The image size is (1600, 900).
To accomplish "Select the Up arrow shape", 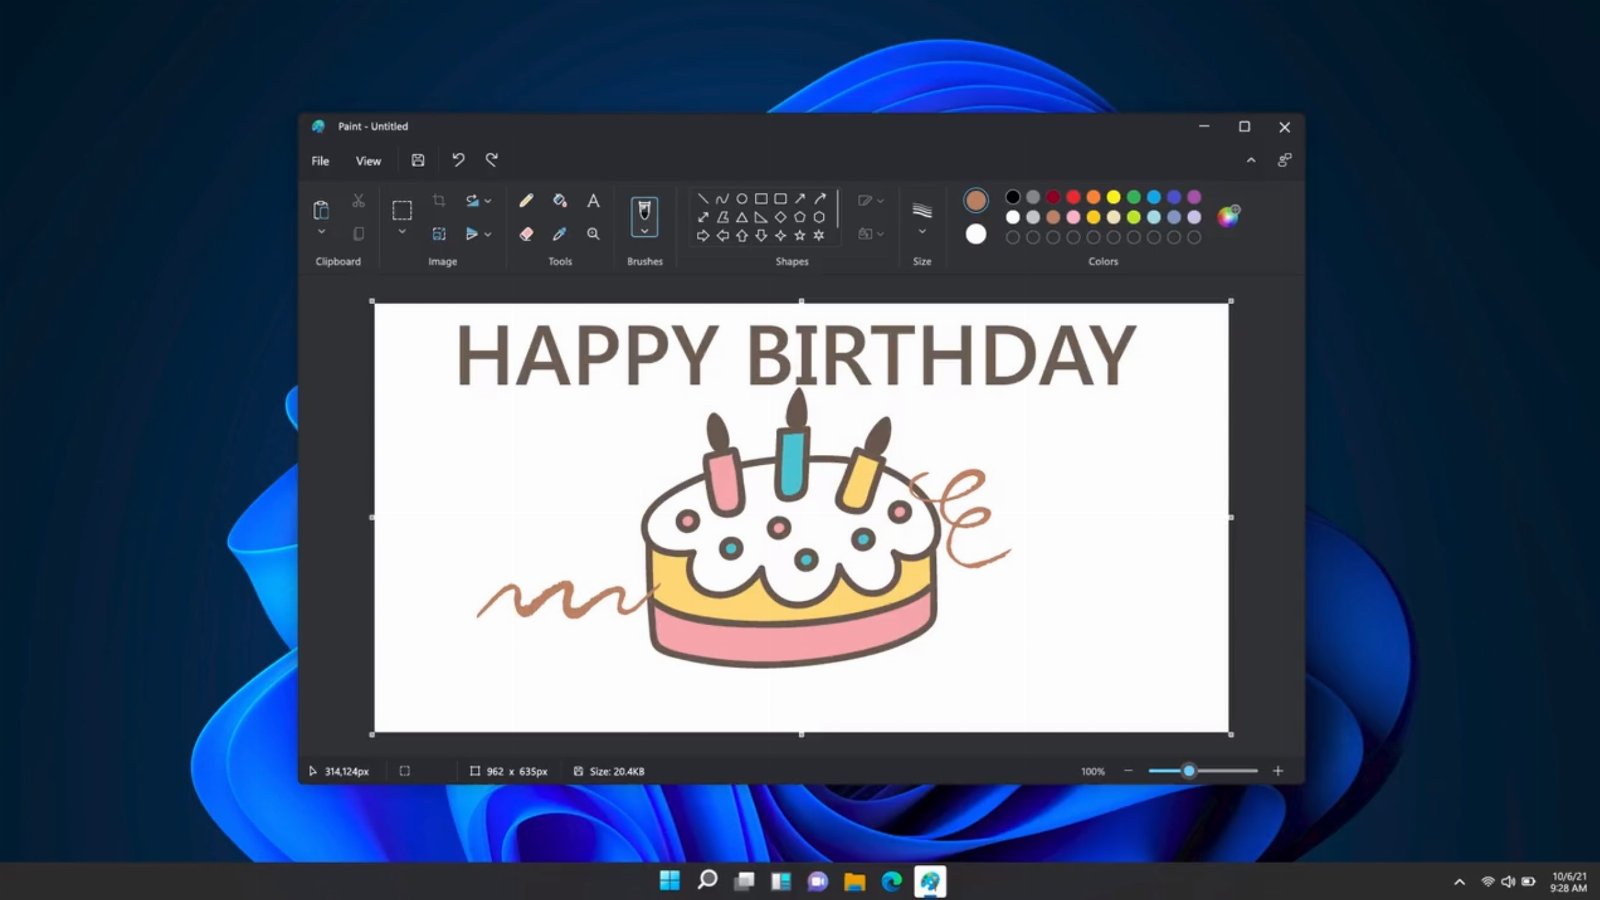I will pyautogui.click(x=742, y=235).
